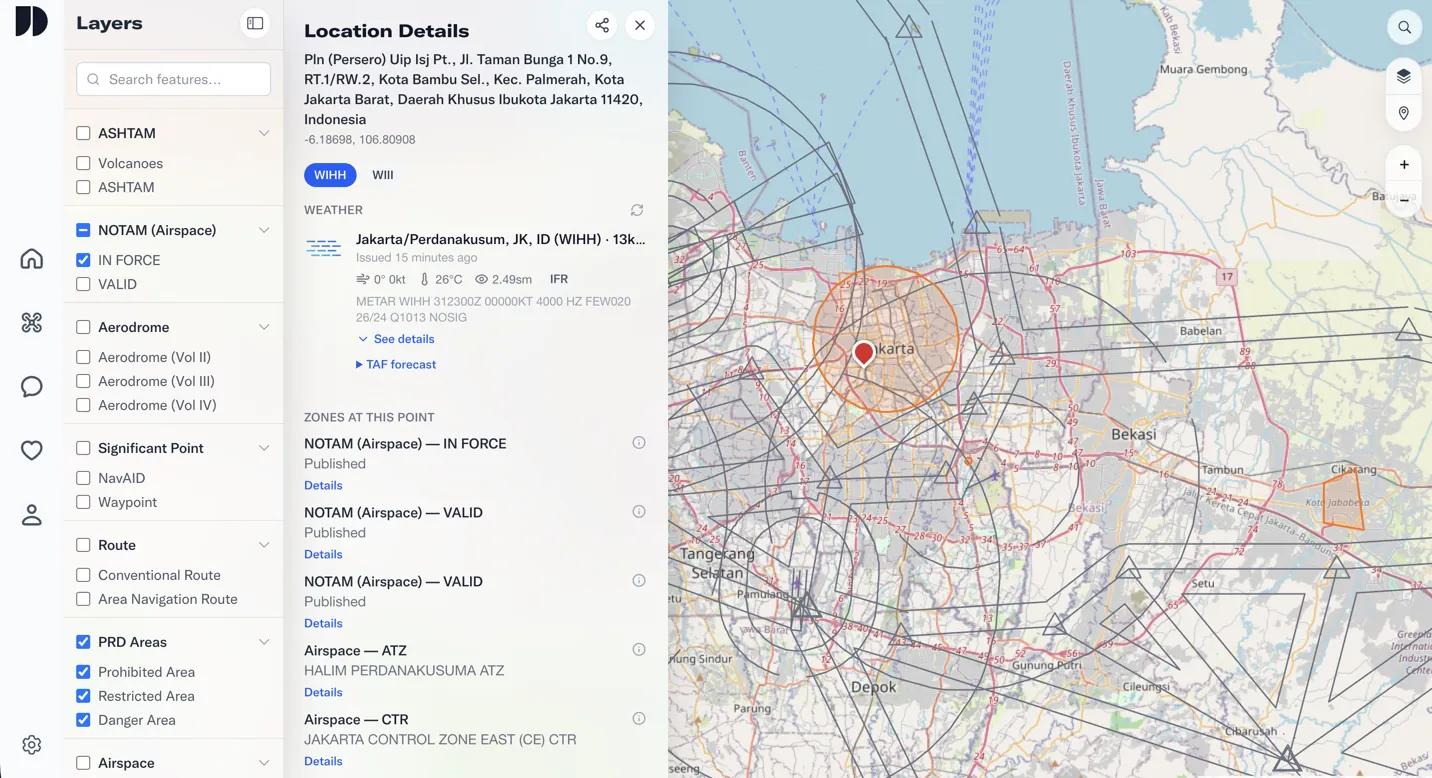
Task: Expand See details for weather
Action: pyautogui.click(x=396, y=339)
